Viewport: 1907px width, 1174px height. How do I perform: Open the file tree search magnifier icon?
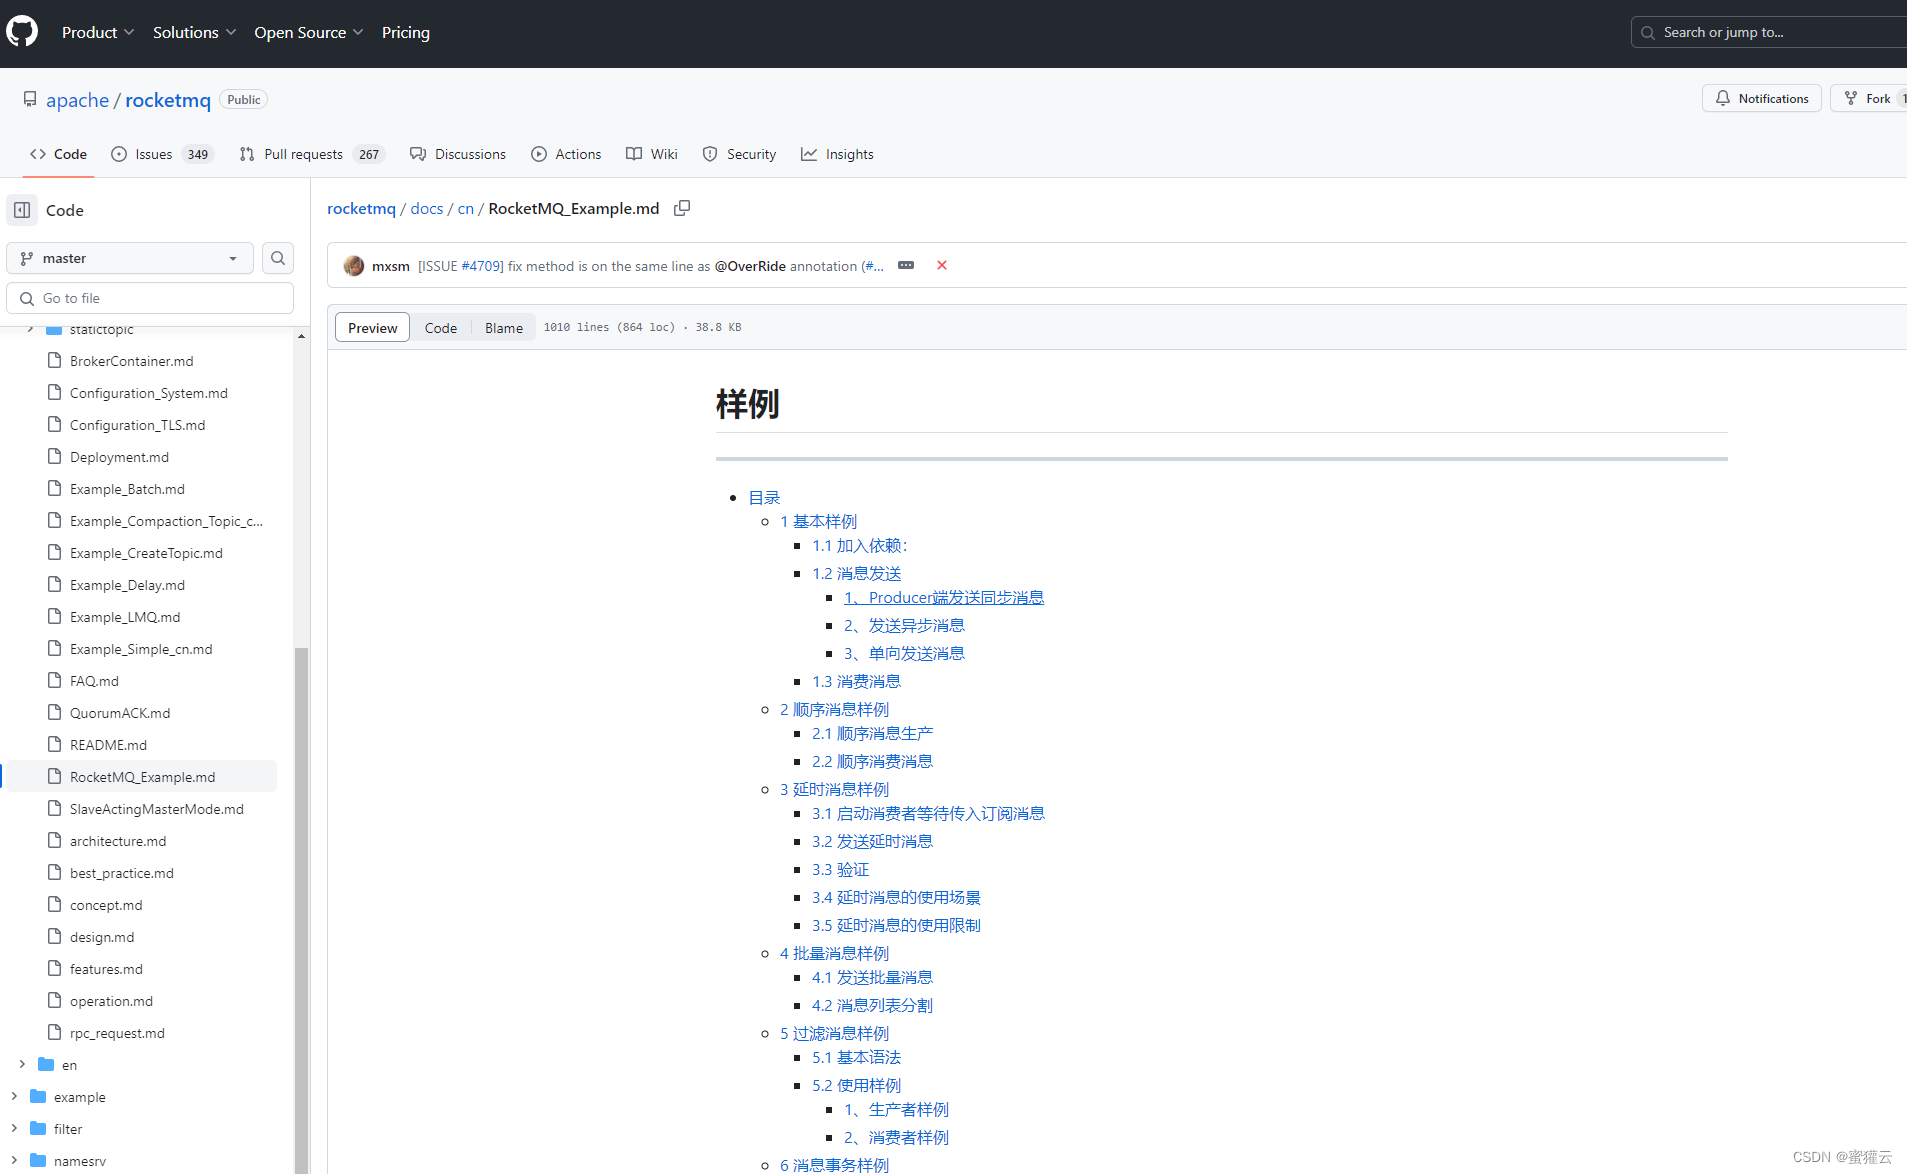click(277, 258)
